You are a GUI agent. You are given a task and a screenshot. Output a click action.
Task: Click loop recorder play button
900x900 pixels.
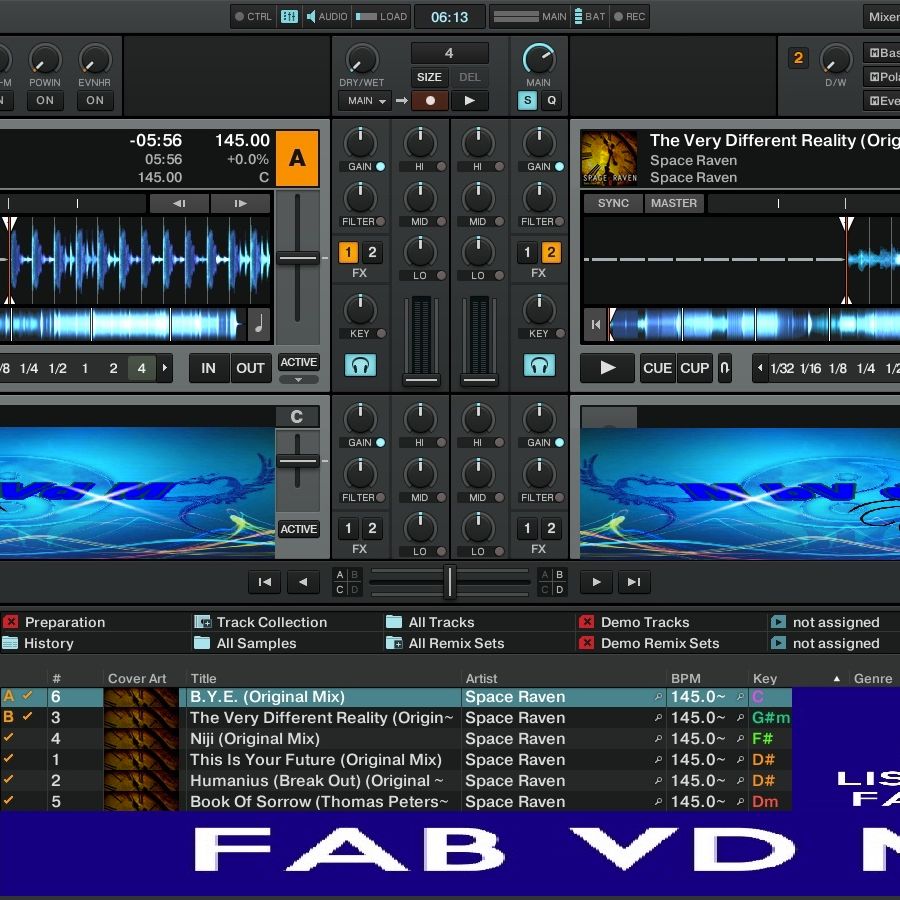[x=470, y=100]
